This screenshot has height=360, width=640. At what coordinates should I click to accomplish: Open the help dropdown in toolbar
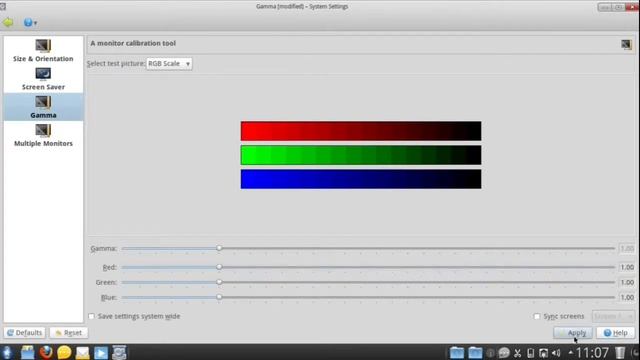[x=30, y=22]
